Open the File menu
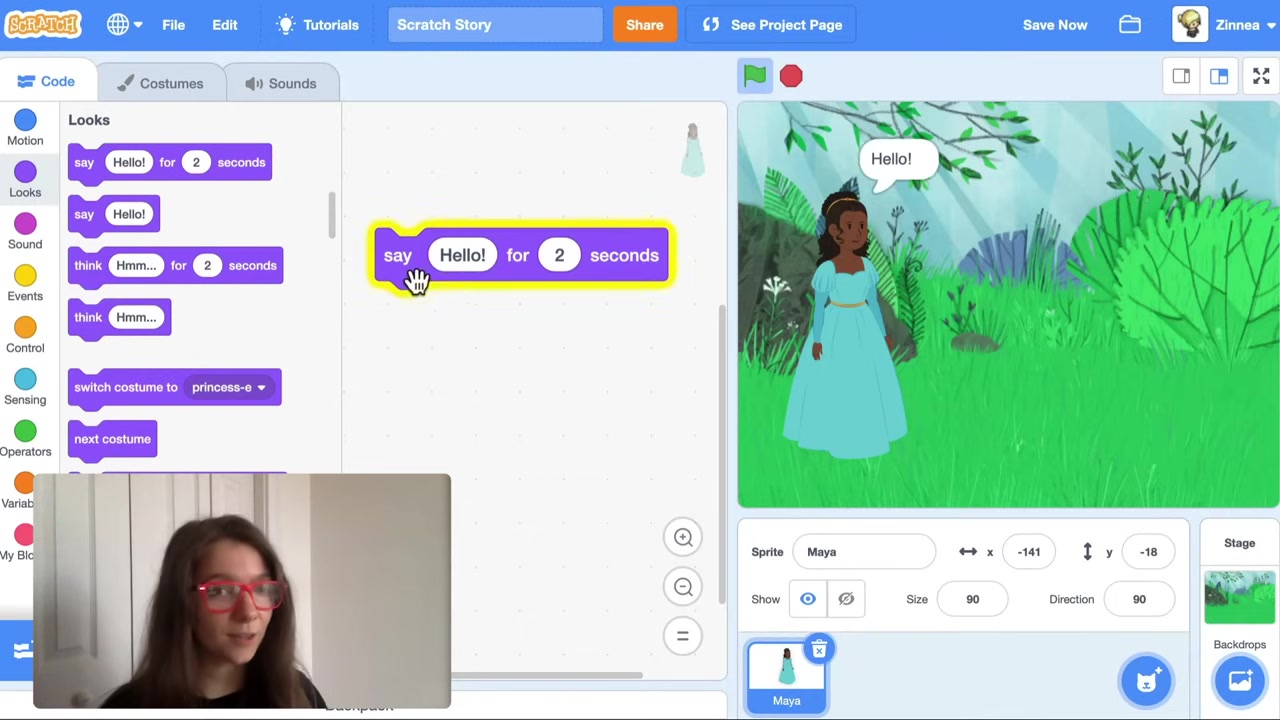 coord(173,25)
